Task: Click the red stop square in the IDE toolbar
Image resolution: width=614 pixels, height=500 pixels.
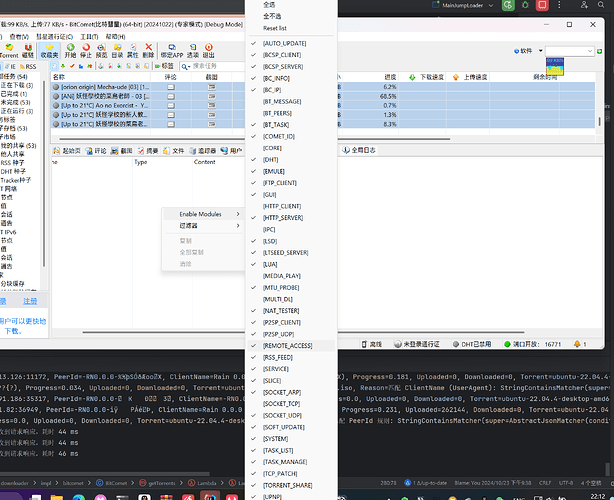Action: pos(542,5)
